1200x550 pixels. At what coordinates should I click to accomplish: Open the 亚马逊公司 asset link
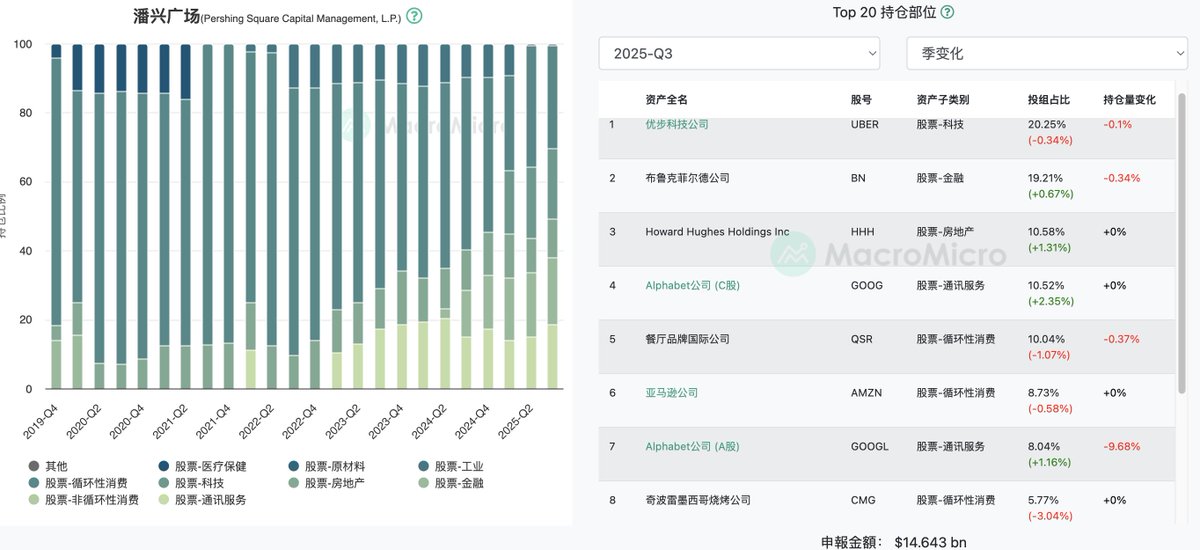coord(671,393)
